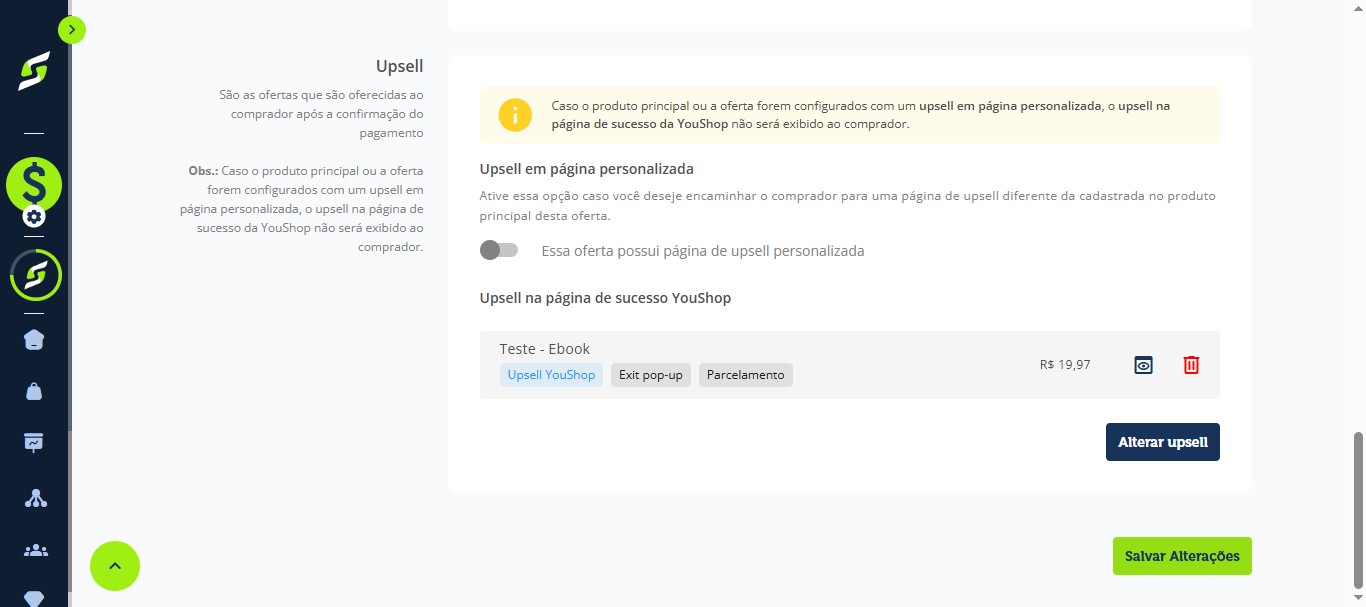Expand the sidebar with the green arrow
1366x607 pixels.
point(72,30)
